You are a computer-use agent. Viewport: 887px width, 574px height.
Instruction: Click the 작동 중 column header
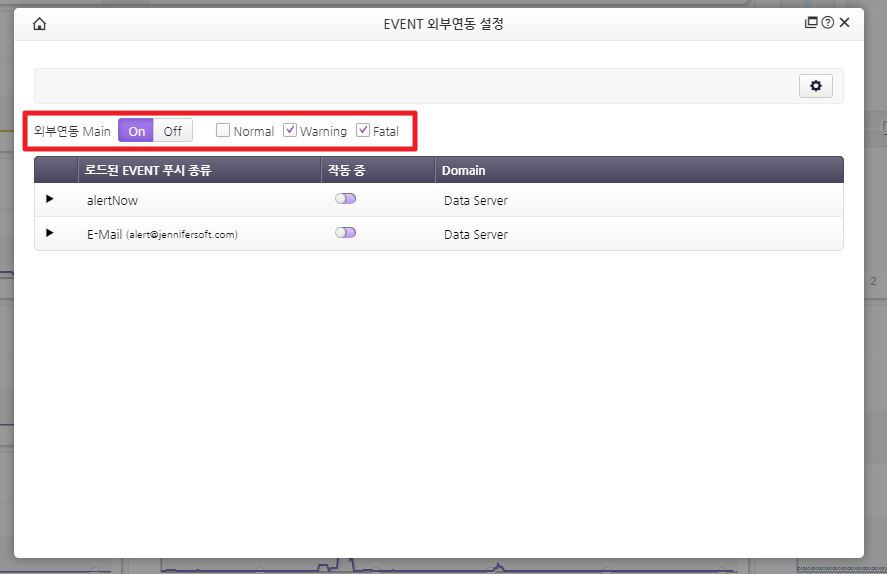tap(347, 171)
